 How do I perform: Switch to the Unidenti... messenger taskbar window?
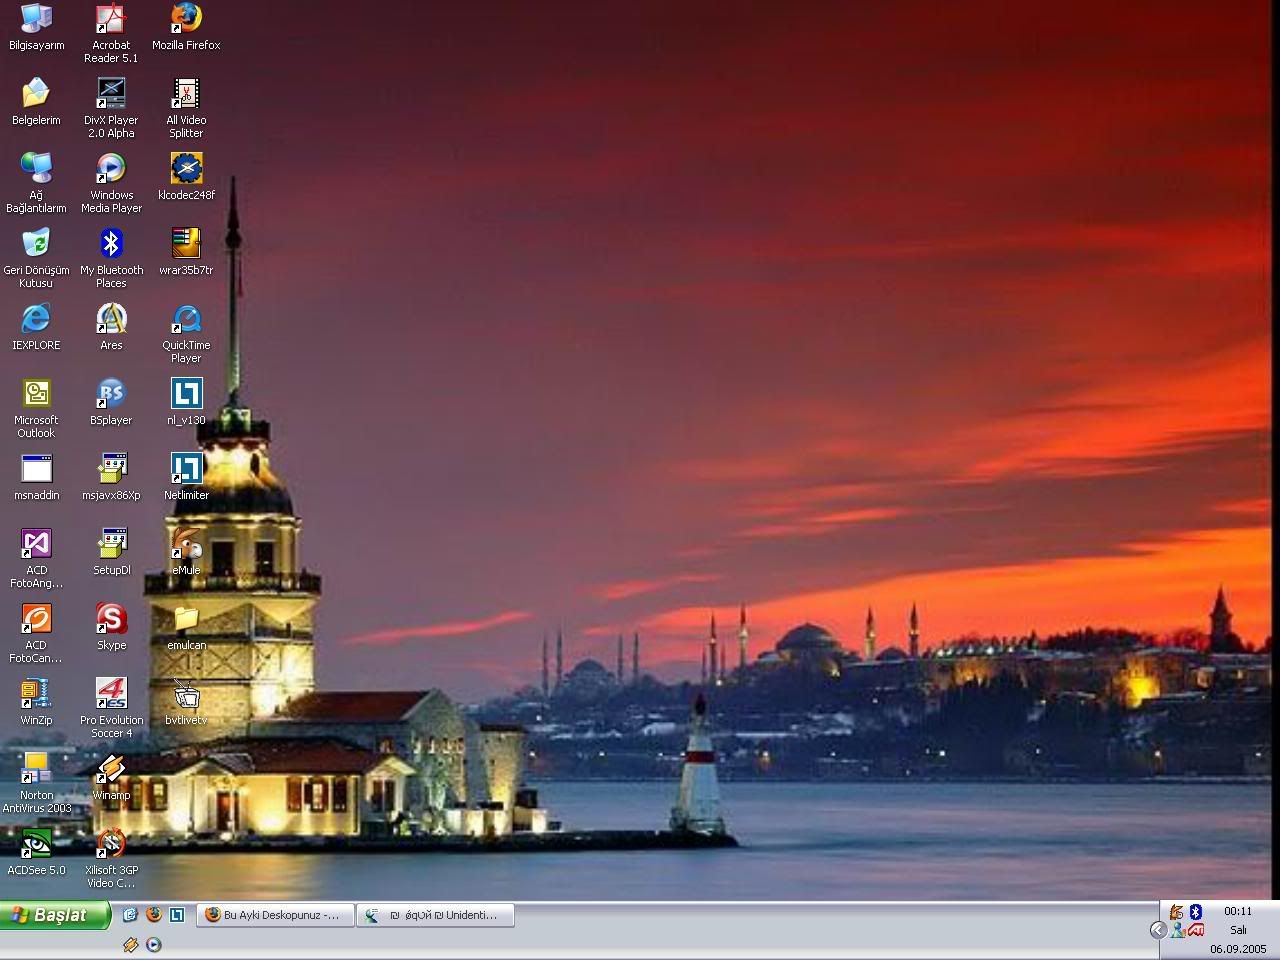pos(435,915)
